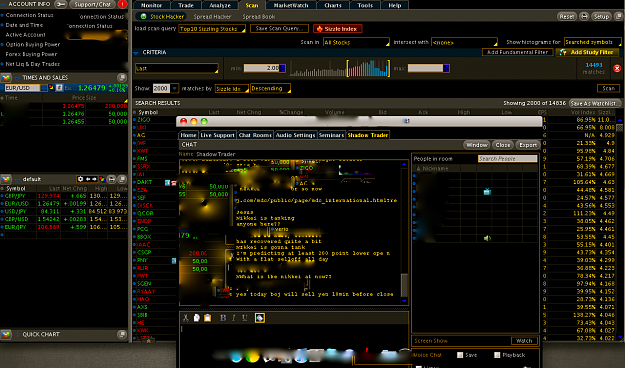Open the Show 2000 count dropdown arrow
This screenshot has width=625, height=368.
coord(174,89)
